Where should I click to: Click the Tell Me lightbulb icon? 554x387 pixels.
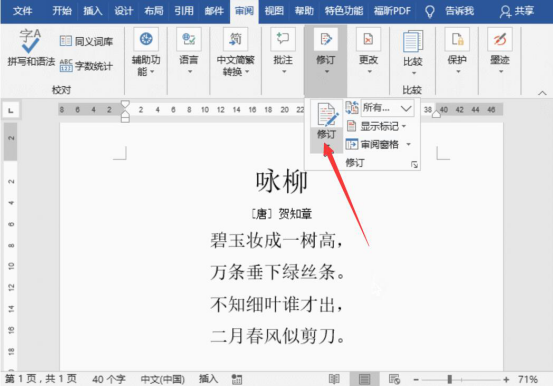(x=430, y=12)
